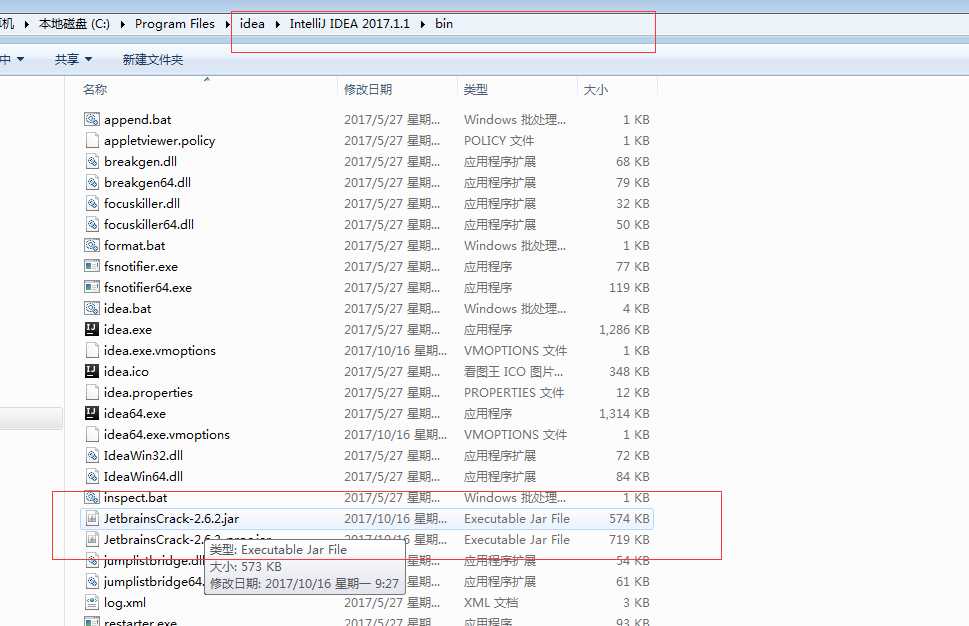Click the 看图王 ICO 图片 type cell
The height and width of the screenshot is (626, 969).
[514, 371]
